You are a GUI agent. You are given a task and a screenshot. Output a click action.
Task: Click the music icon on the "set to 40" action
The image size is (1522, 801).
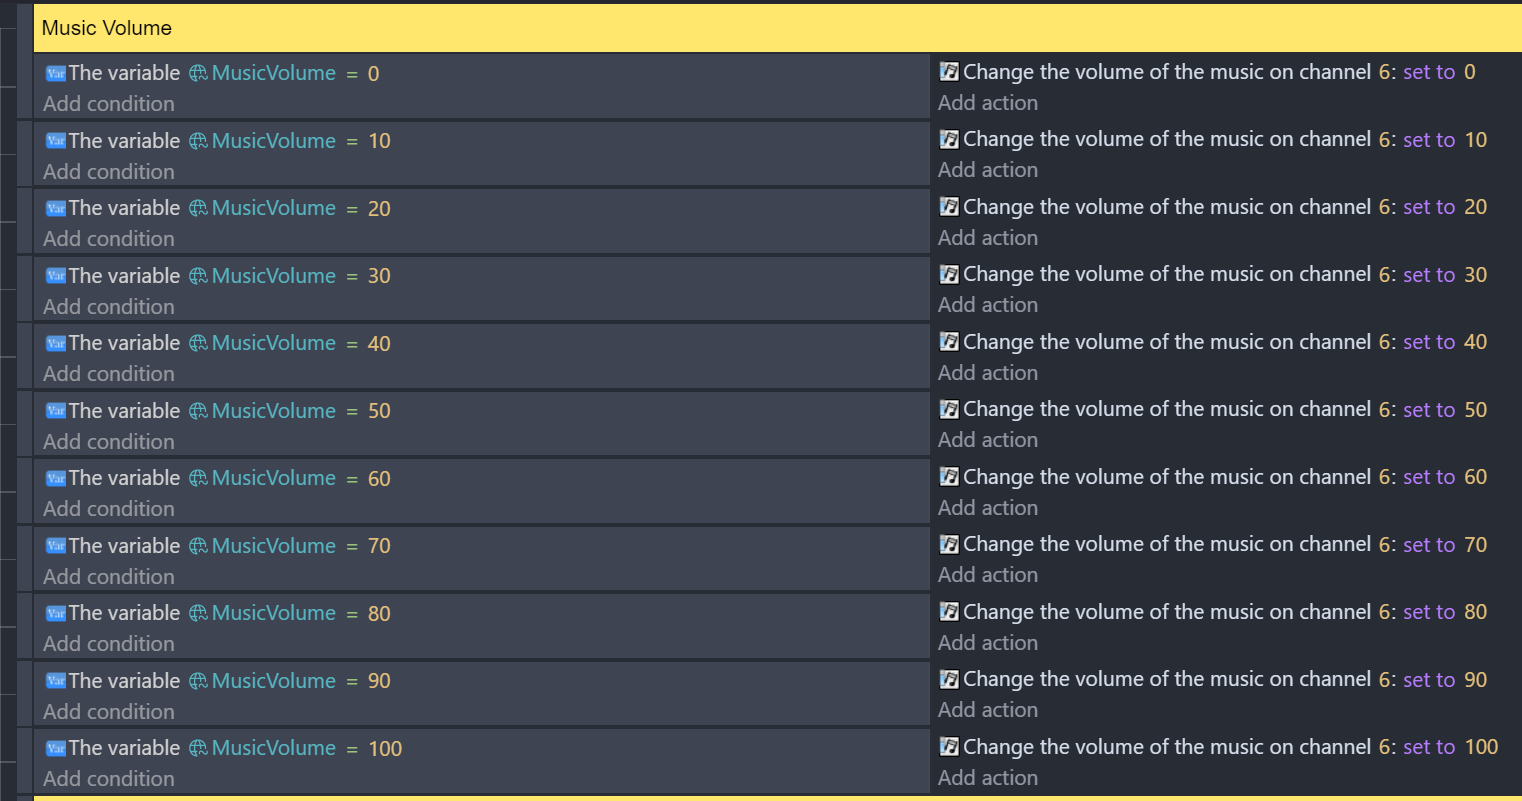949,342
